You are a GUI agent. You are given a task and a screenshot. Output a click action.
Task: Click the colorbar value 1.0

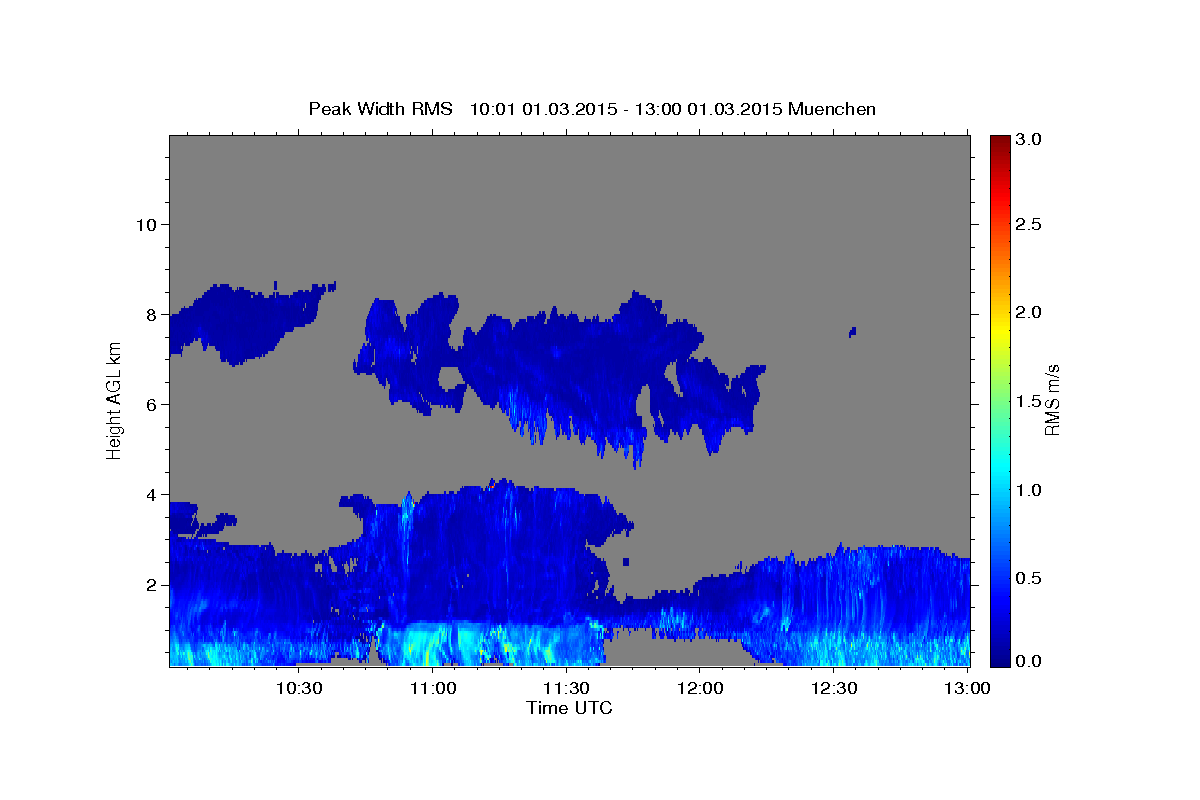click(1029, 490)
